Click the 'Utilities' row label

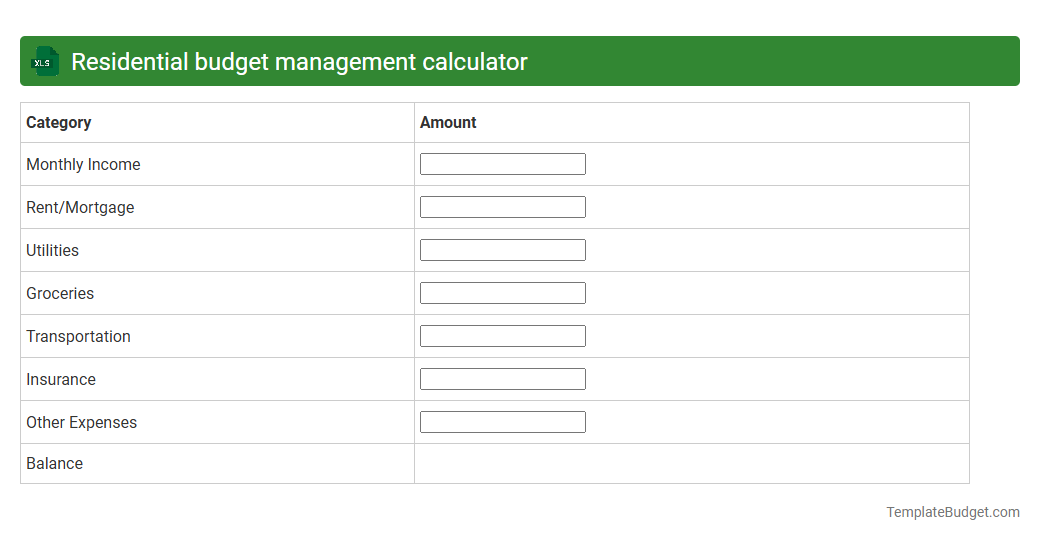[52, 251]
